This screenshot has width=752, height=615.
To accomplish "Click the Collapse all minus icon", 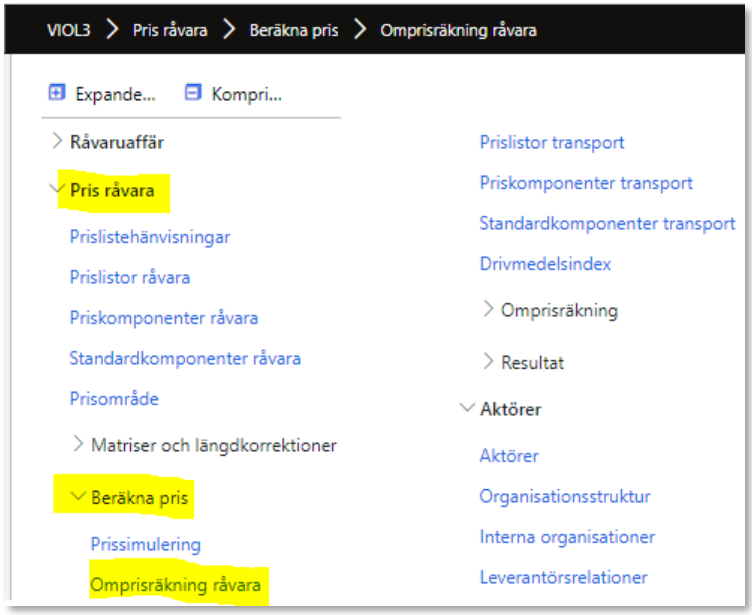I will pyautogui.click(x=193, y=93).
